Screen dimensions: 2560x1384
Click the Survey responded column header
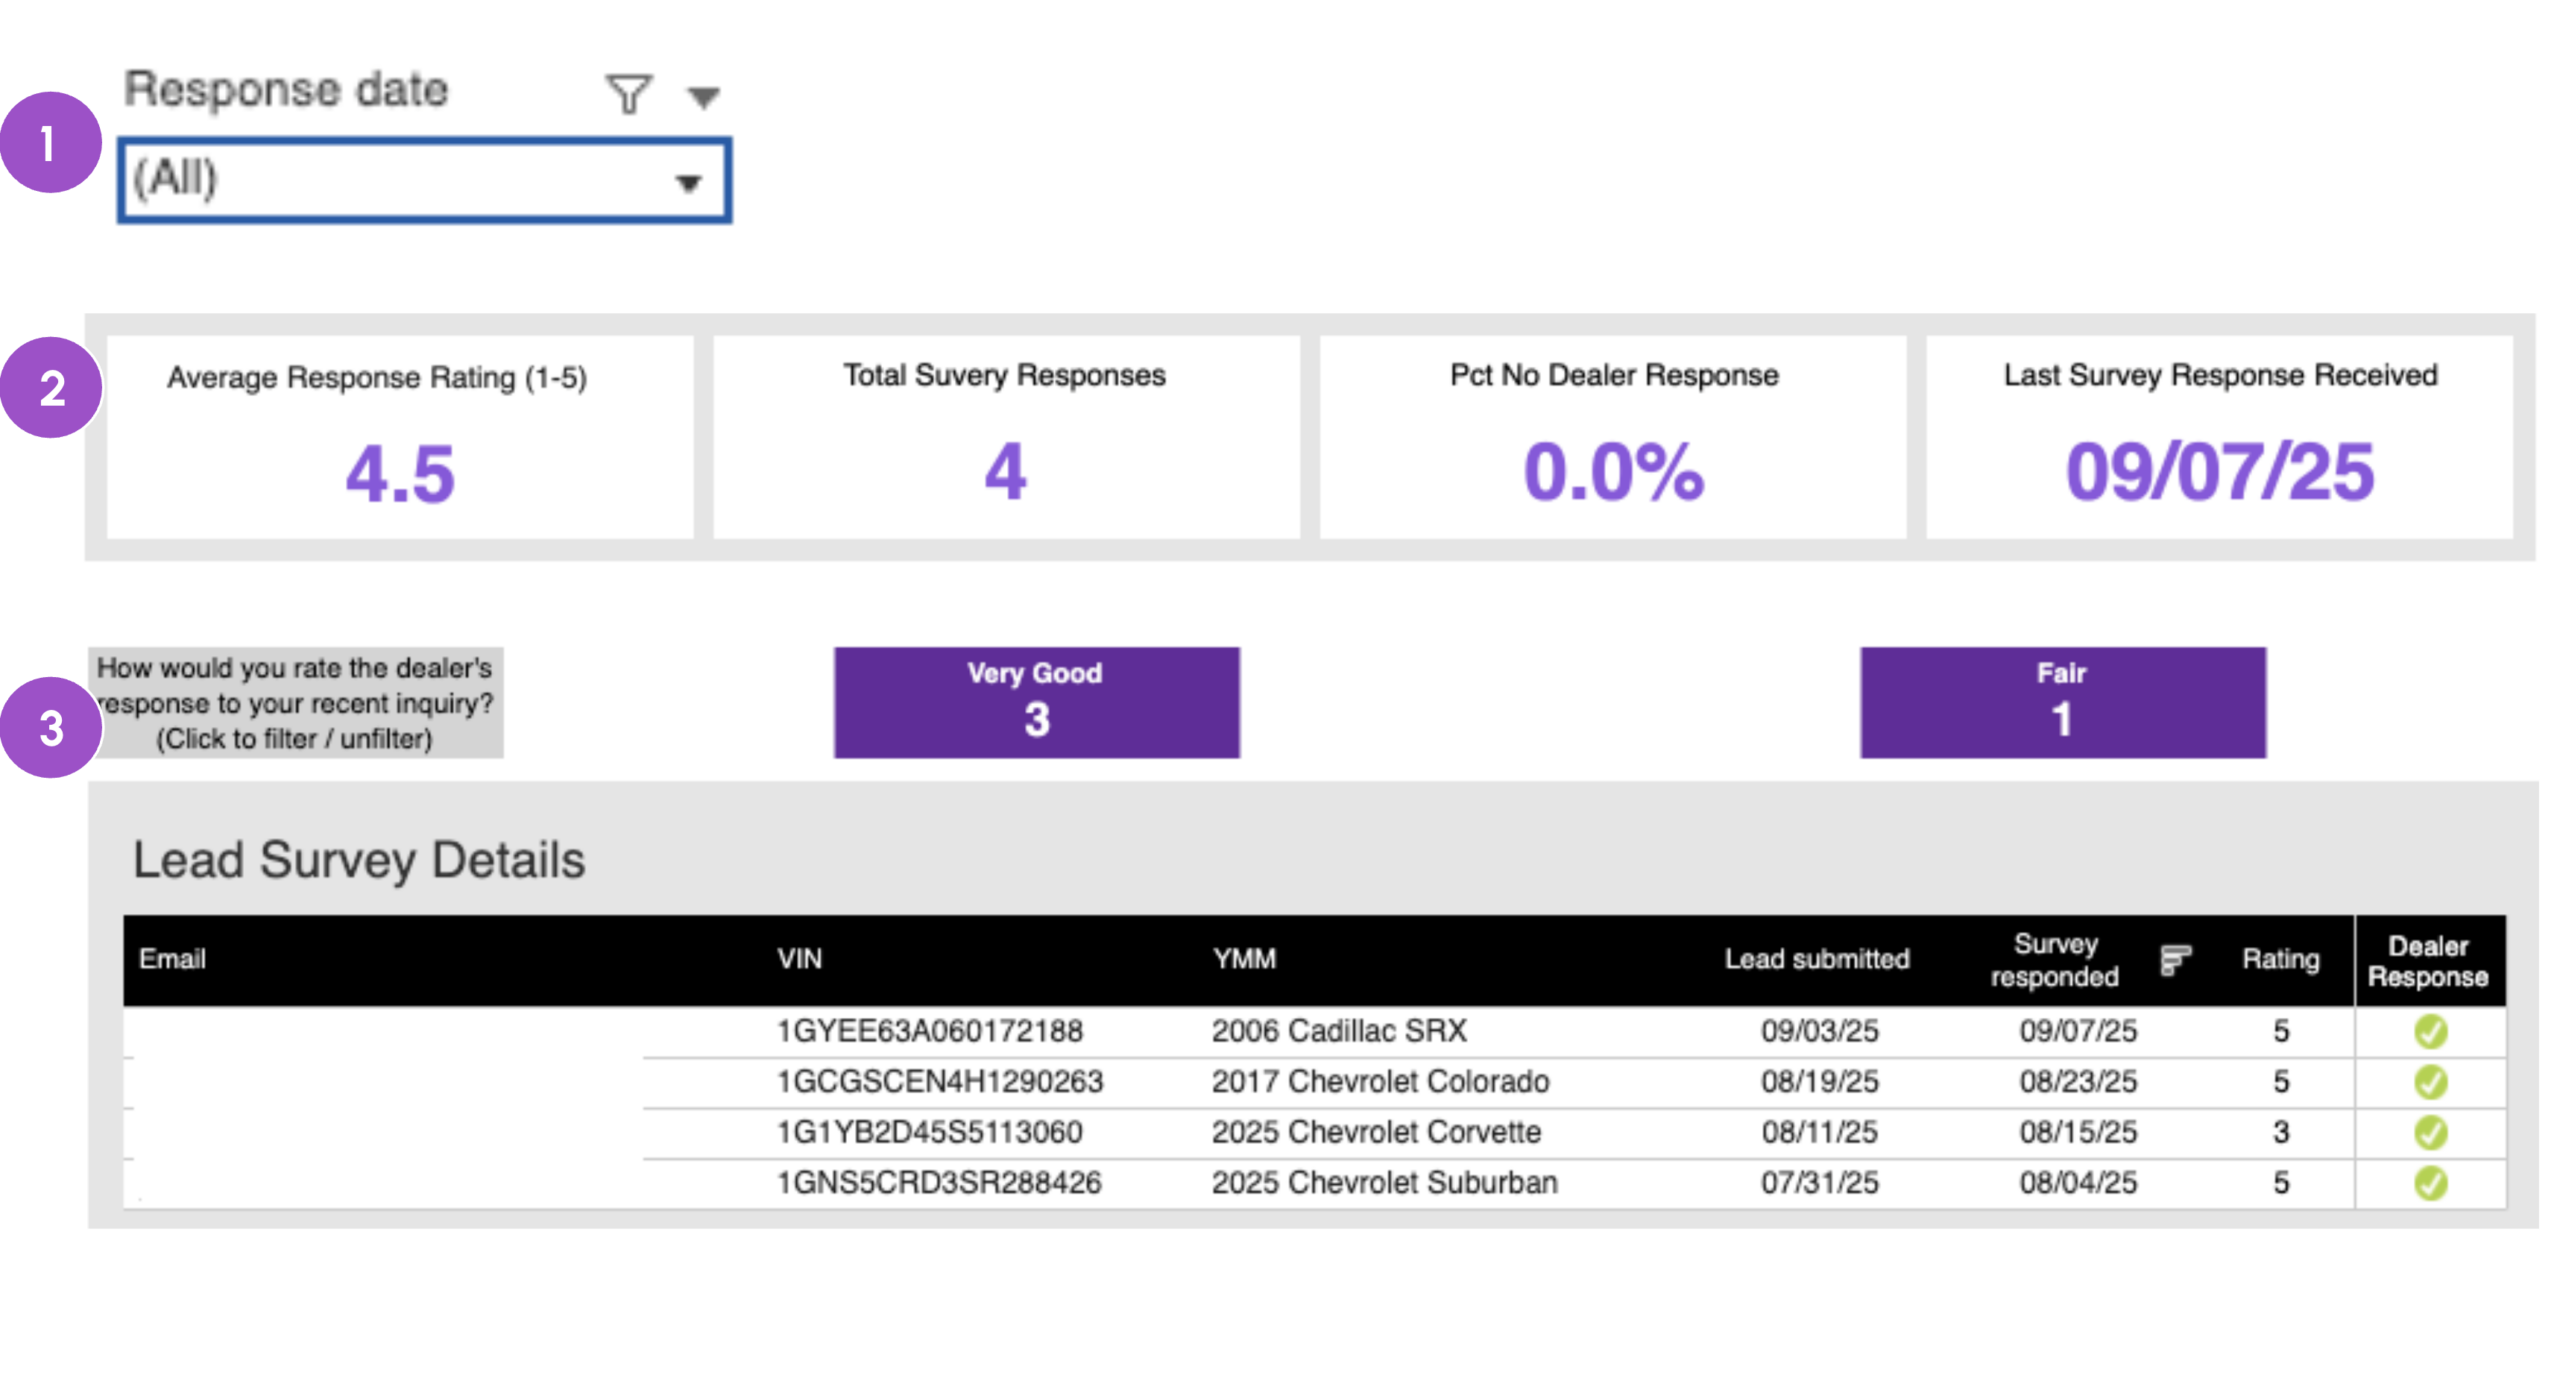pyautogui.click(x=2054, y=960)
